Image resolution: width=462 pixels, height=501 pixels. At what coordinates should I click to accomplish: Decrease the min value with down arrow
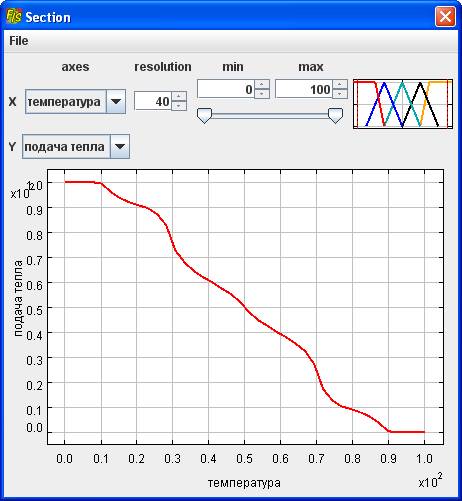tap(262, 94)
